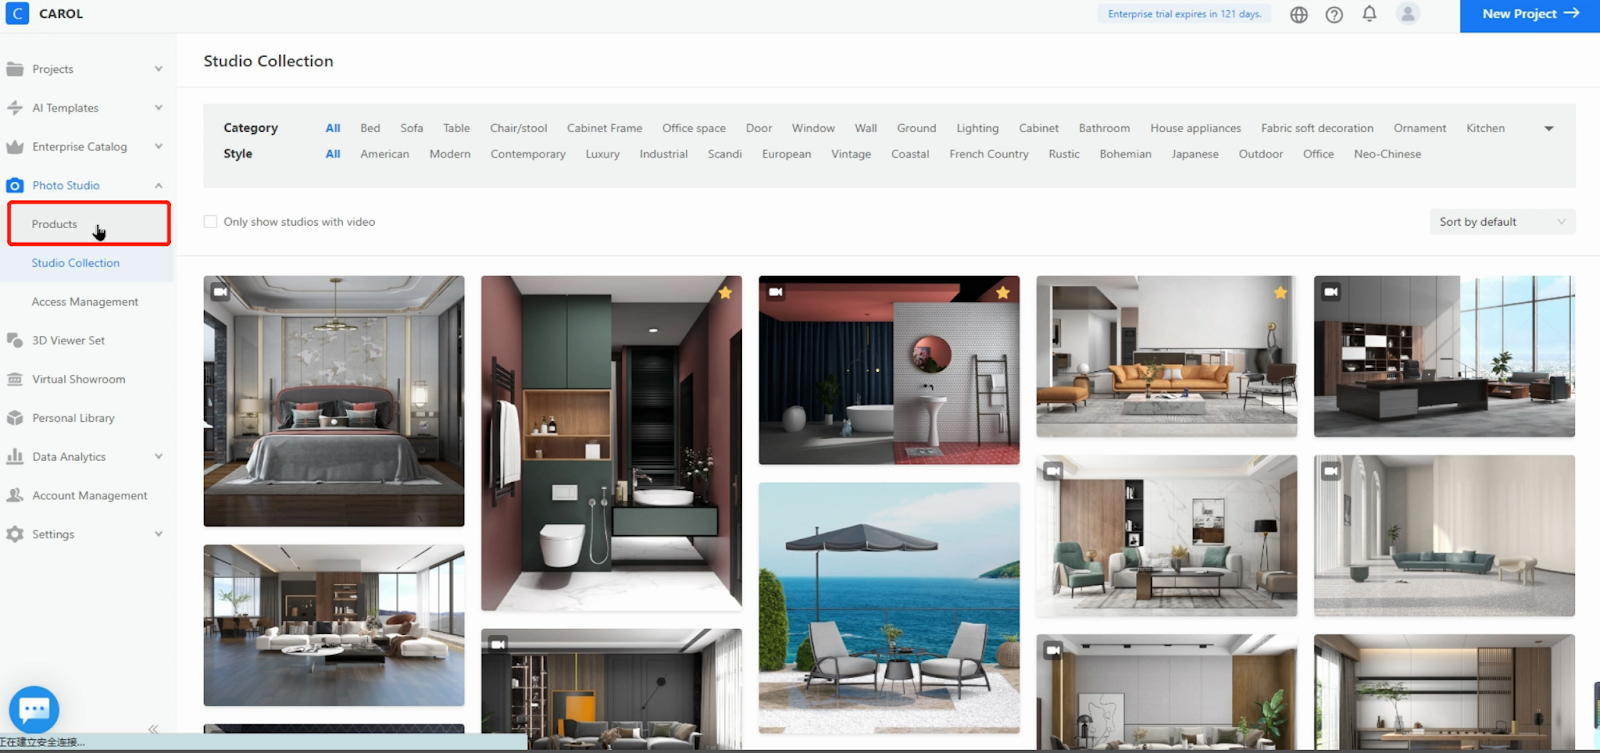Click video icon on dark office studio

tap(1331, 292)
